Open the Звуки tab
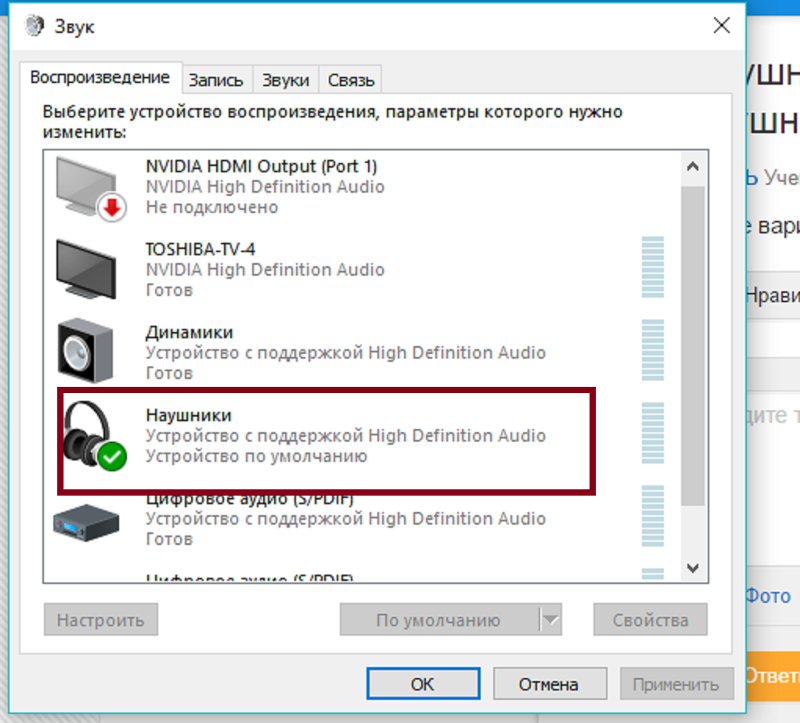The height and width of the screenshot is (723, 800). 286,80
